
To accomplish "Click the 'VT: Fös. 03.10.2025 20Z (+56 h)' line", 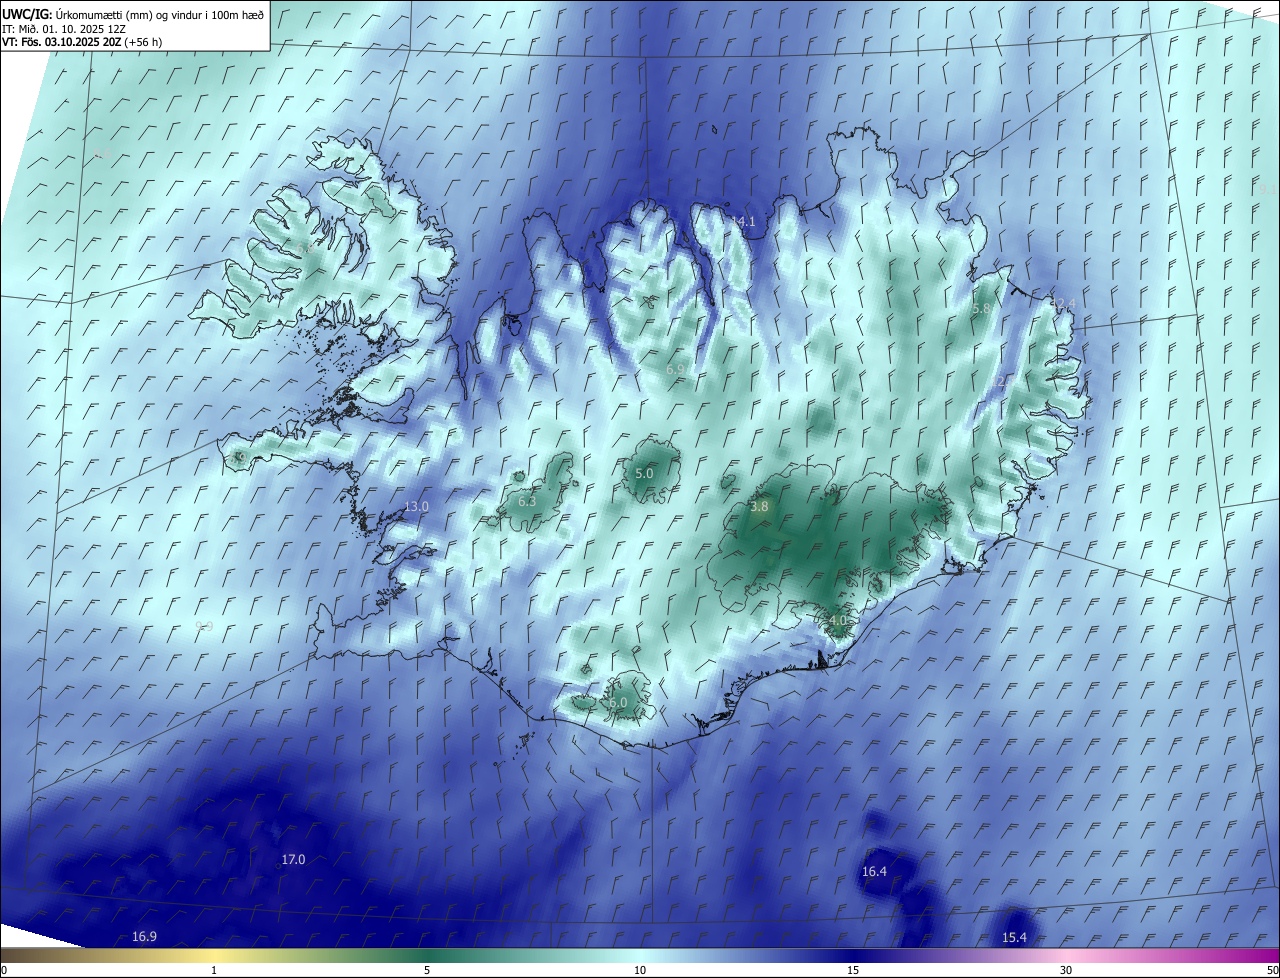I will click(x=82, y=42).
